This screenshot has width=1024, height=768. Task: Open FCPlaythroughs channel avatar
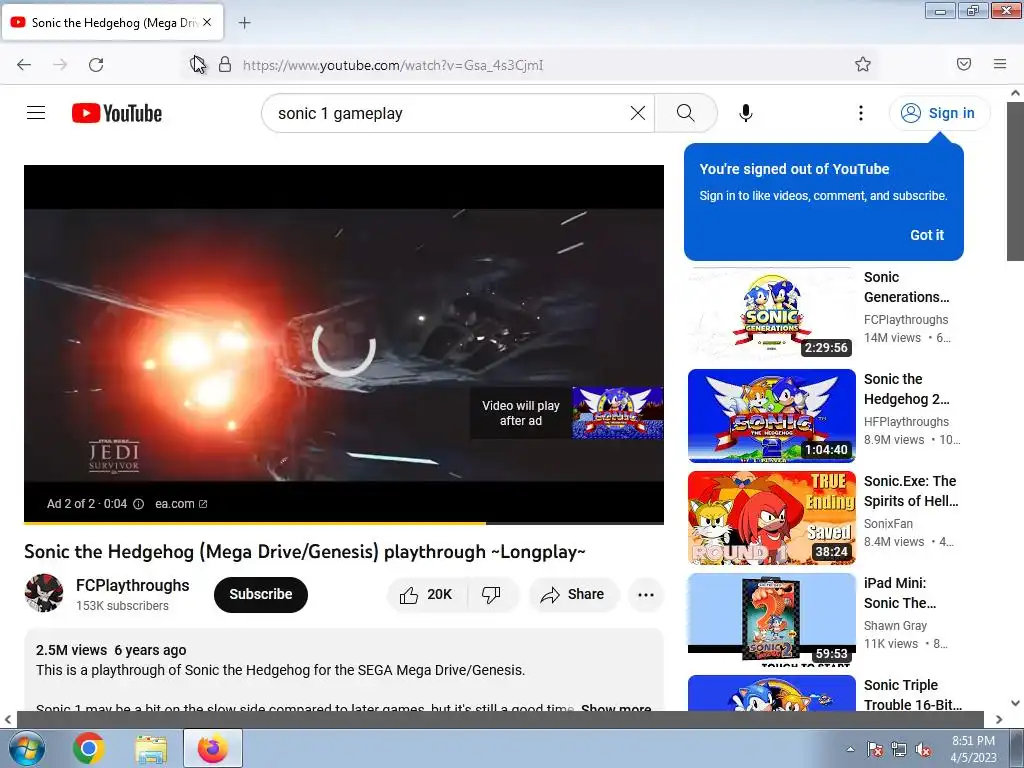[44, 593]
